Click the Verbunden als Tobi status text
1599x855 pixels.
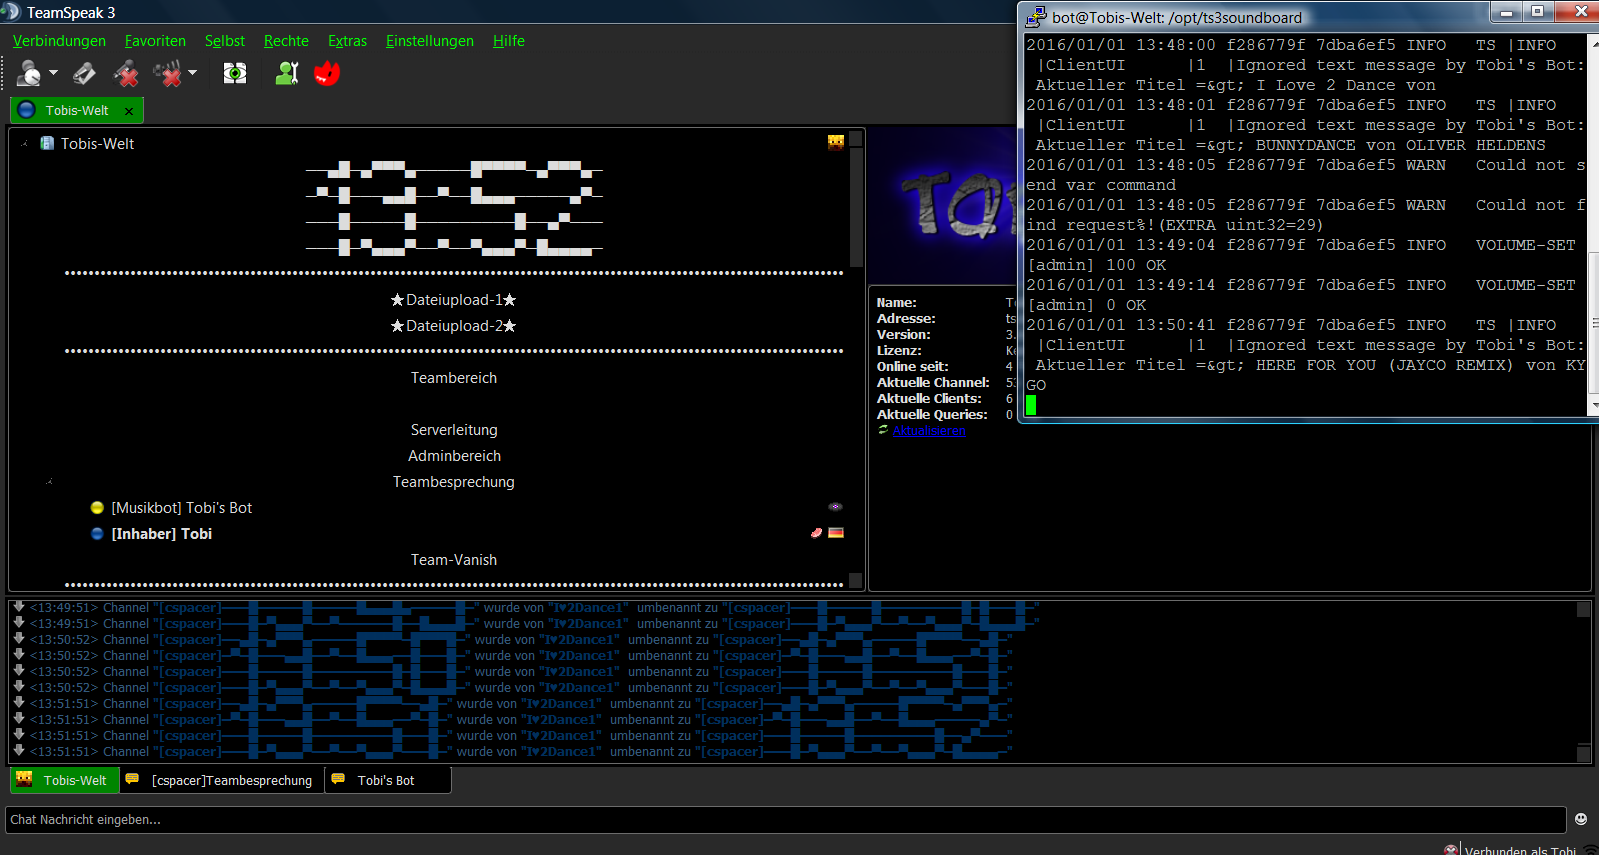(x=1520, y=850)
